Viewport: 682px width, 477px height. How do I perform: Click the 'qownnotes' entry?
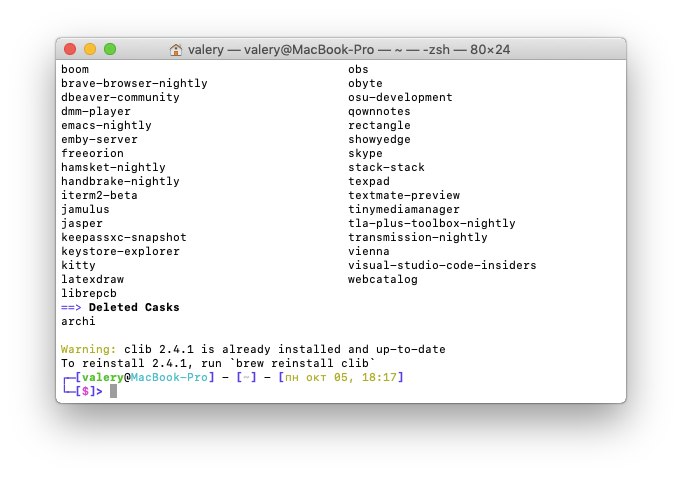379,111
